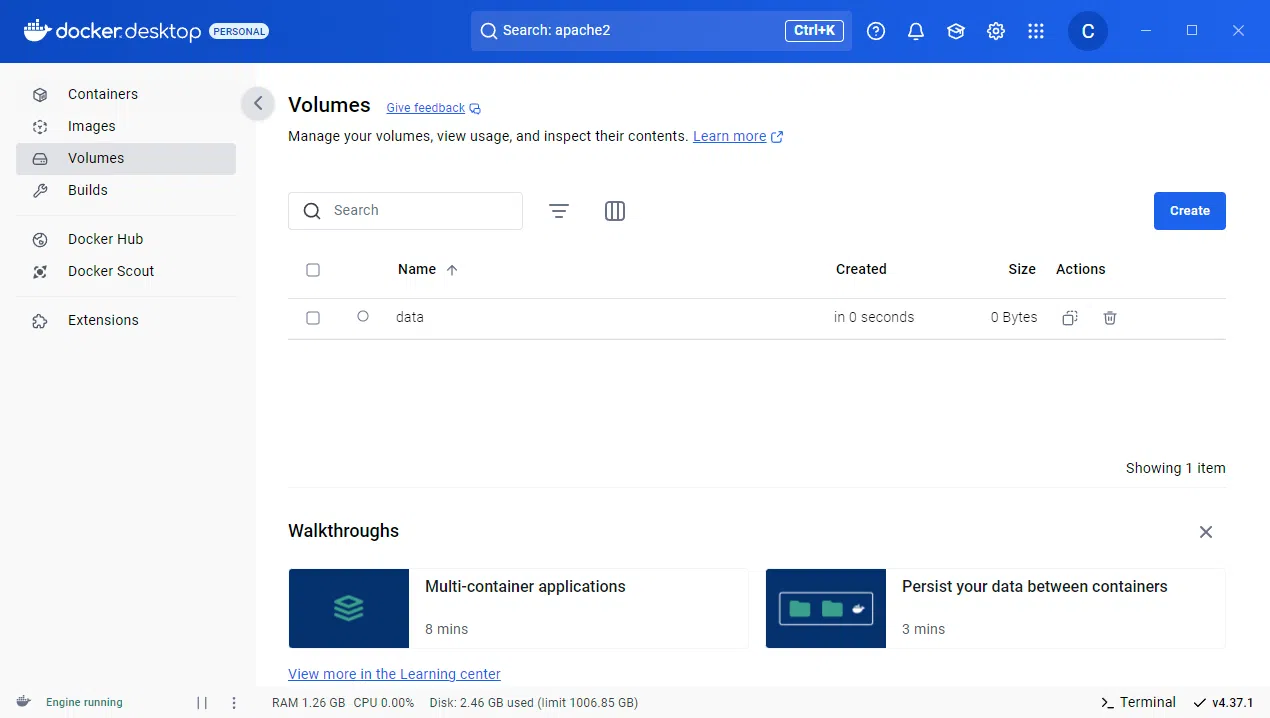This screenshot has width=1270, height=718.
Task: Select the data volume row checkbox
Action: coord(313,317)
